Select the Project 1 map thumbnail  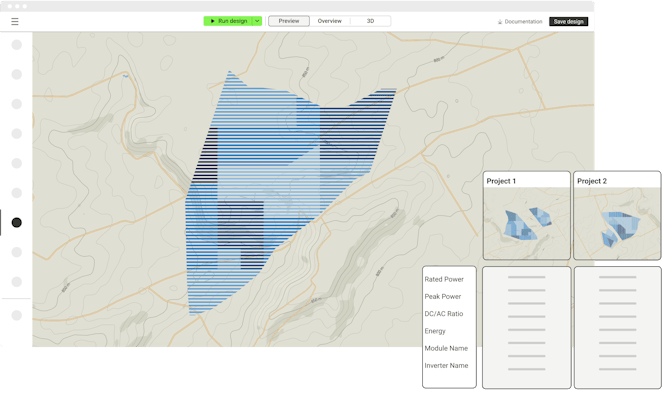526,224
